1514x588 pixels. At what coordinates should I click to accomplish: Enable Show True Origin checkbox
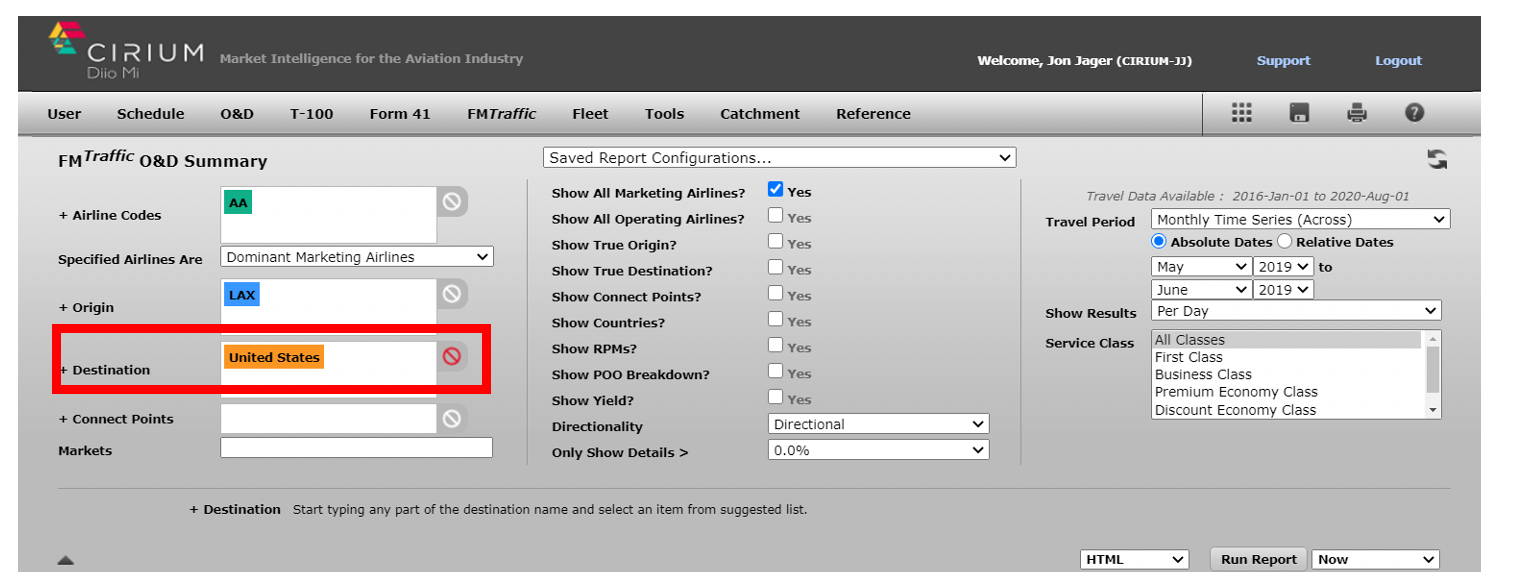click(775, 241)
